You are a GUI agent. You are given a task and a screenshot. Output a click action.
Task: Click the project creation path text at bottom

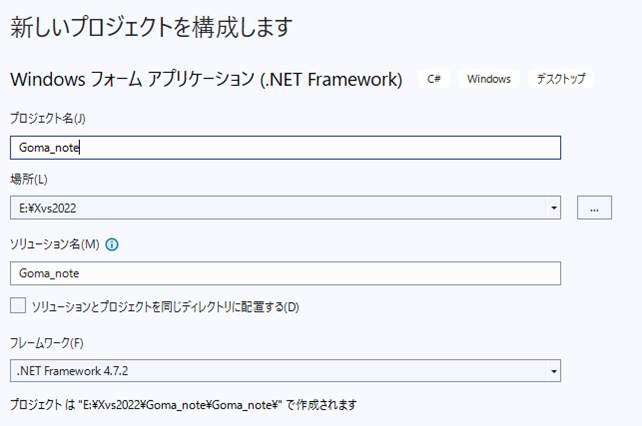tap(183, 405)
